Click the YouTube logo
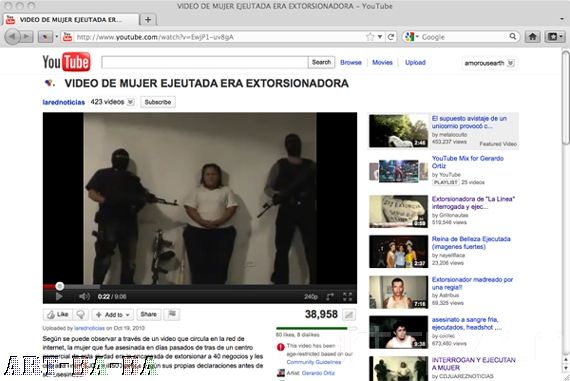 tap(67, 62)
